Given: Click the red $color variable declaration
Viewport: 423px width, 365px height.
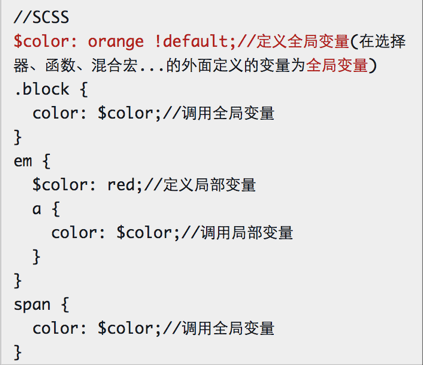Looking at the screenshot, I should (45, 41).
